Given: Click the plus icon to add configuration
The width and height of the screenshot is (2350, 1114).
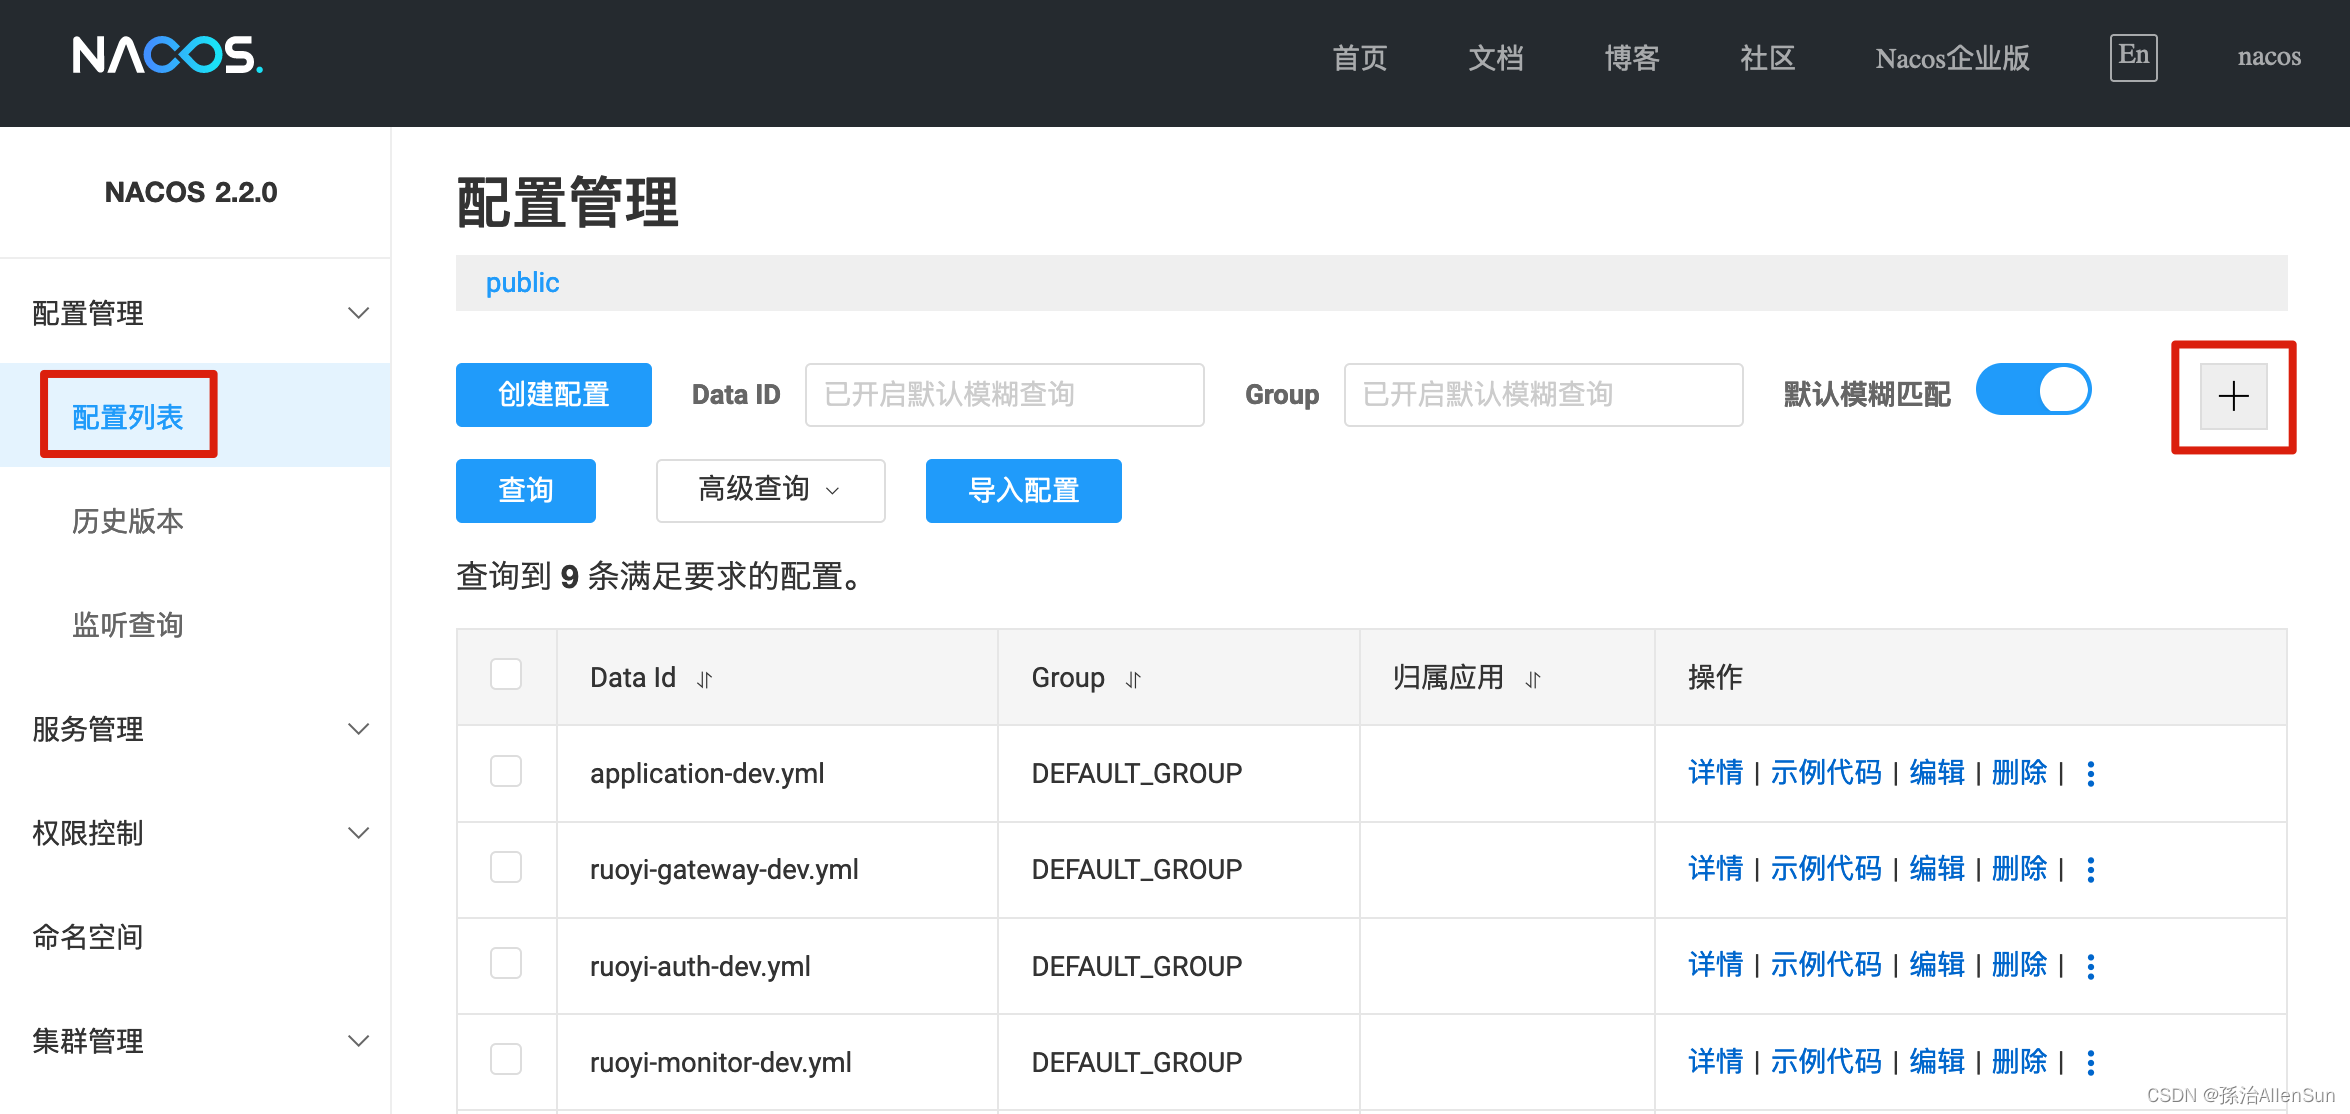Looking at the screenshot, I should coord(2233,396).
